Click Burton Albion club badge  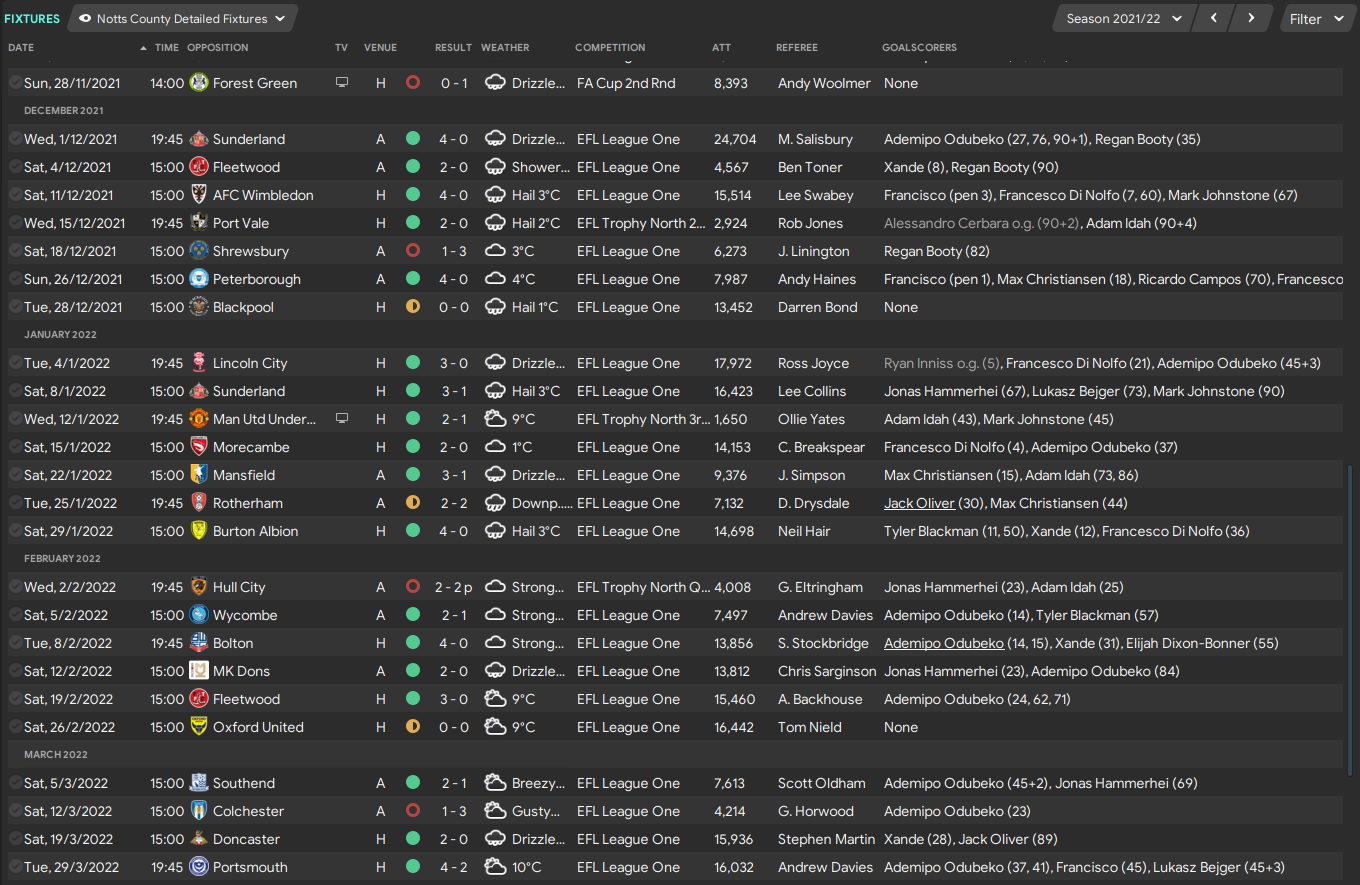click(x=199, y=531)
